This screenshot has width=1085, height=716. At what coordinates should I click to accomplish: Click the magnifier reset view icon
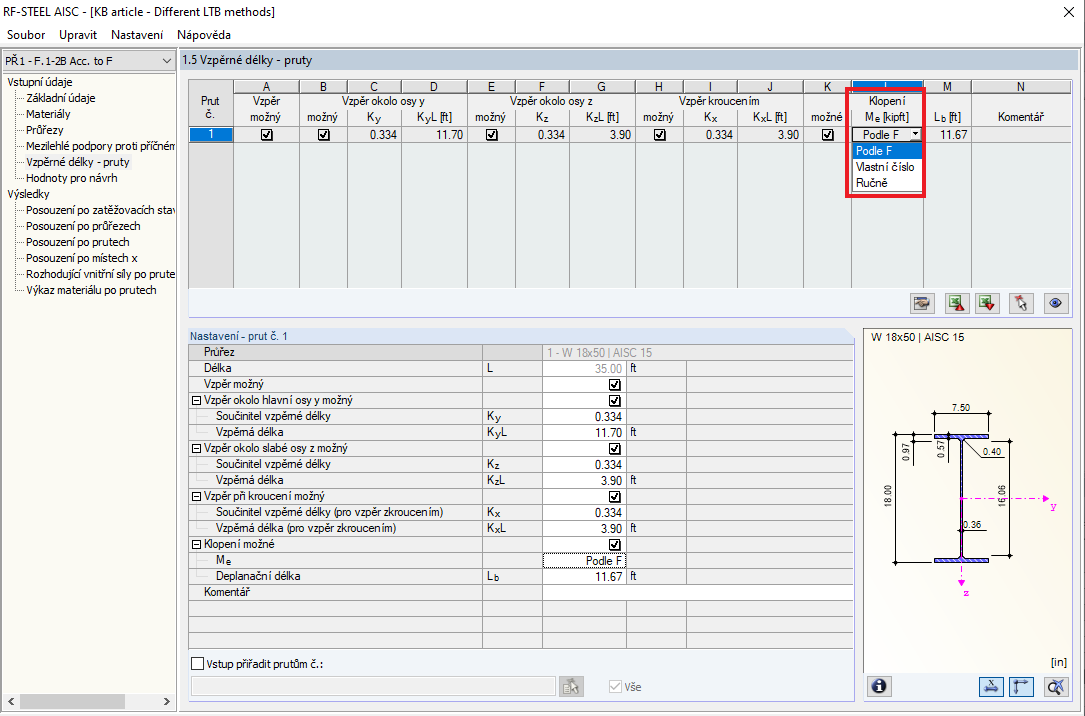[1055, 686]
